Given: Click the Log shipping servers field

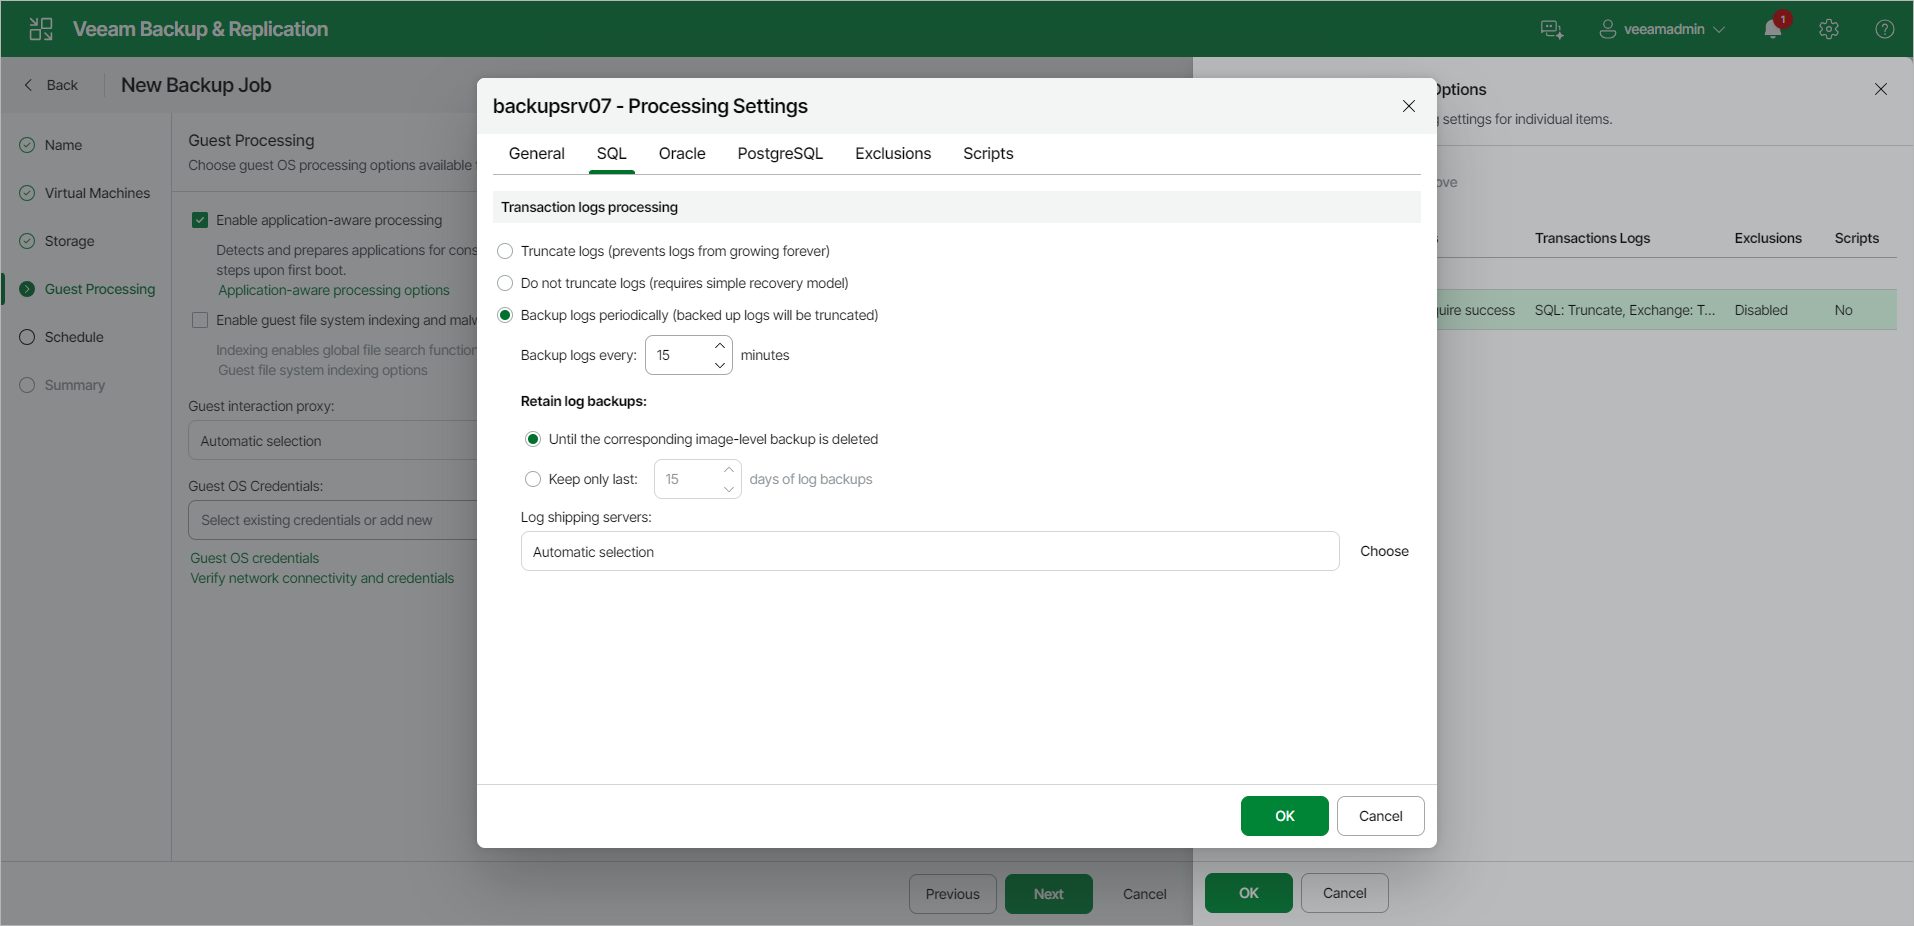Looking at the screenshot, I should tap(930, 551).
